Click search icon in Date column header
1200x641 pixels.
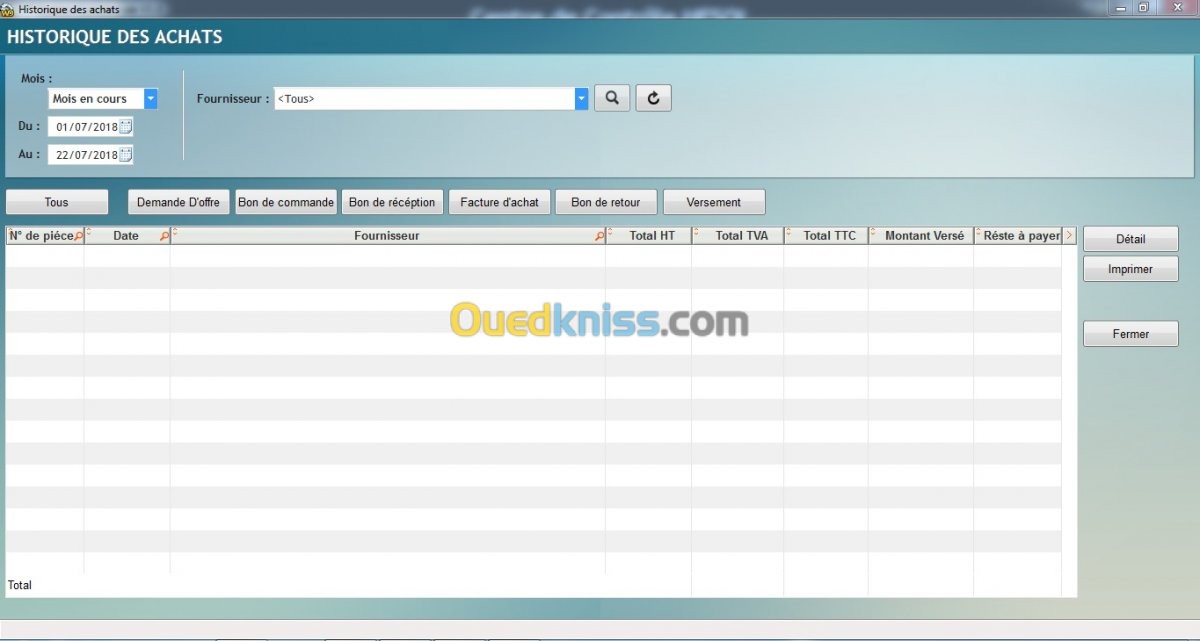click(164, 237)
